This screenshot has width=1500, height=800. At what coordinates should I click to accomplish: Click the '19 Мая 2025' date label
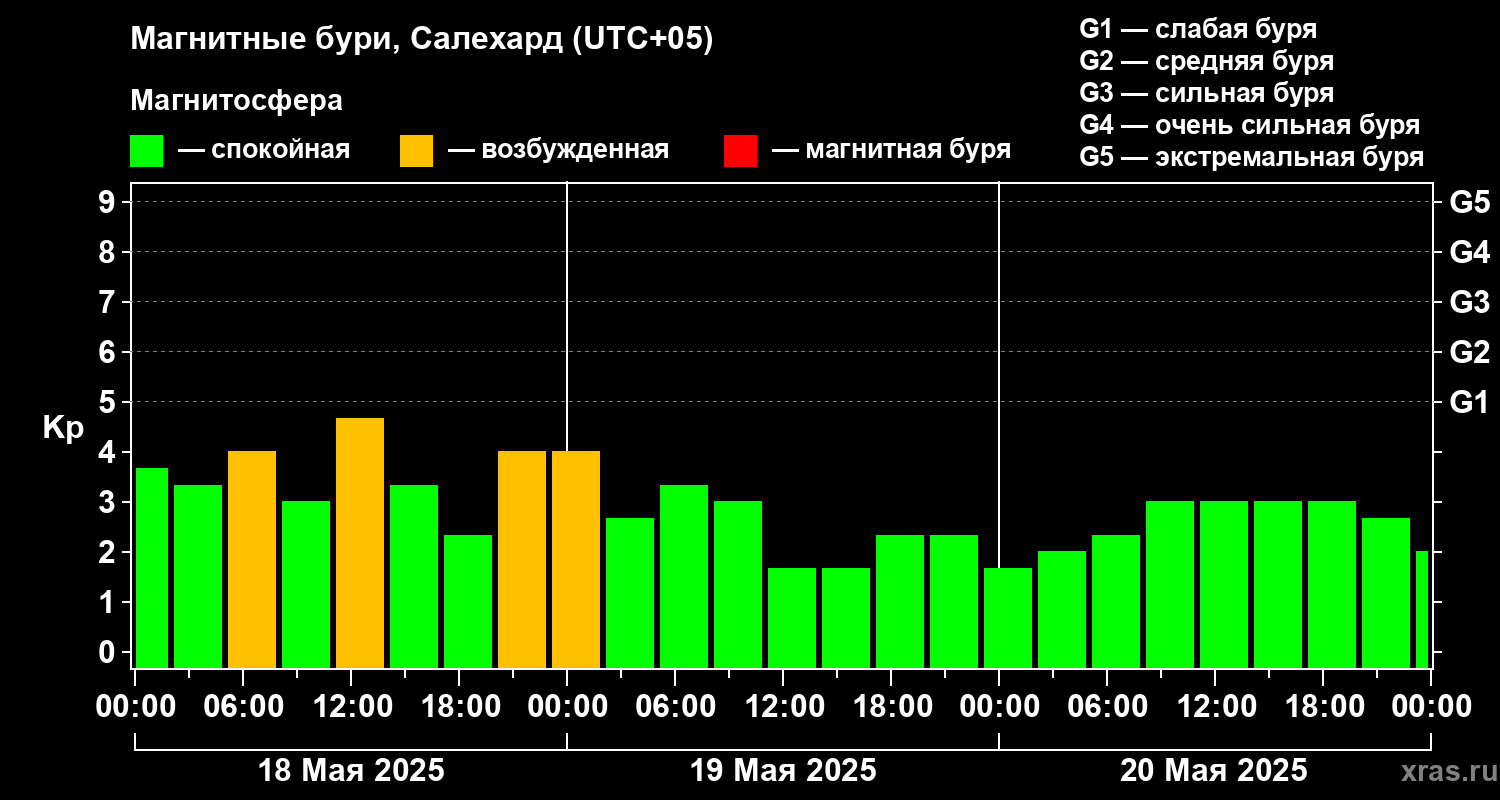point(783,771)
